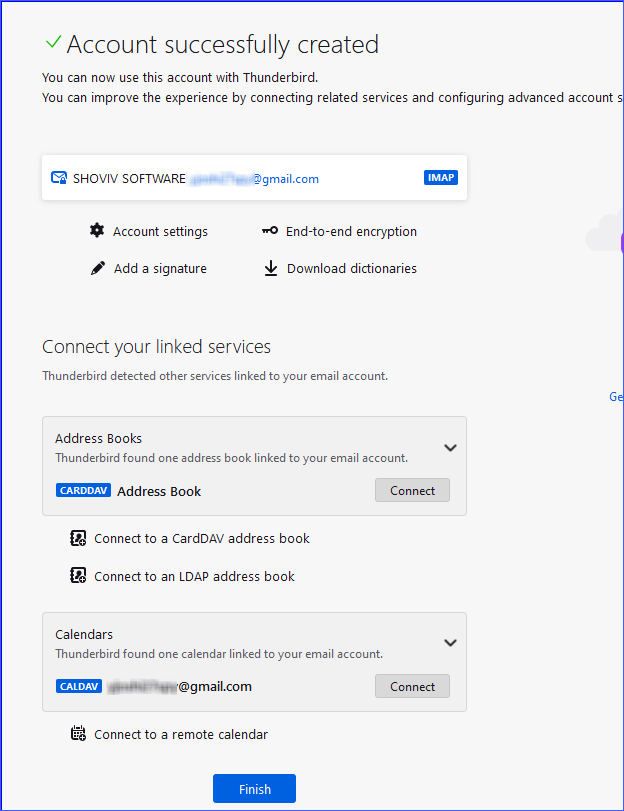The height and width of the screenshot is (811, 624).
Task: Choose Add a signature
Action: click(160, 268)
